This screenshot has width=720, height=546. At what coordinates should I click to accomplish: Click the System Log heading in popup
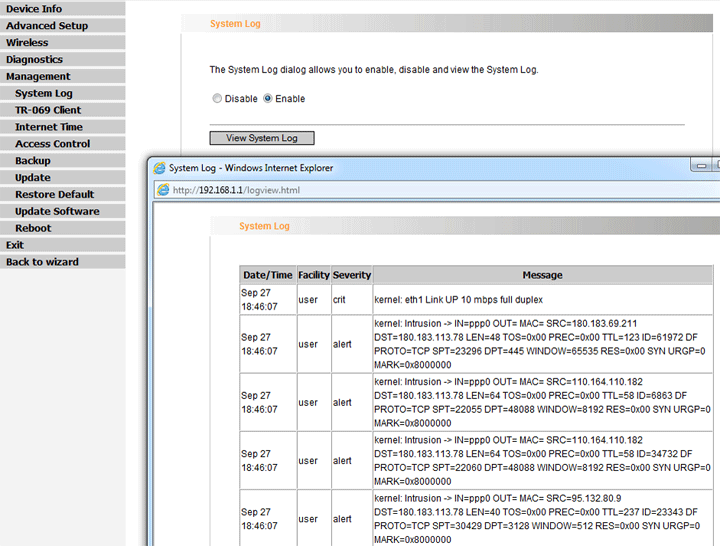tap(264, 226)
